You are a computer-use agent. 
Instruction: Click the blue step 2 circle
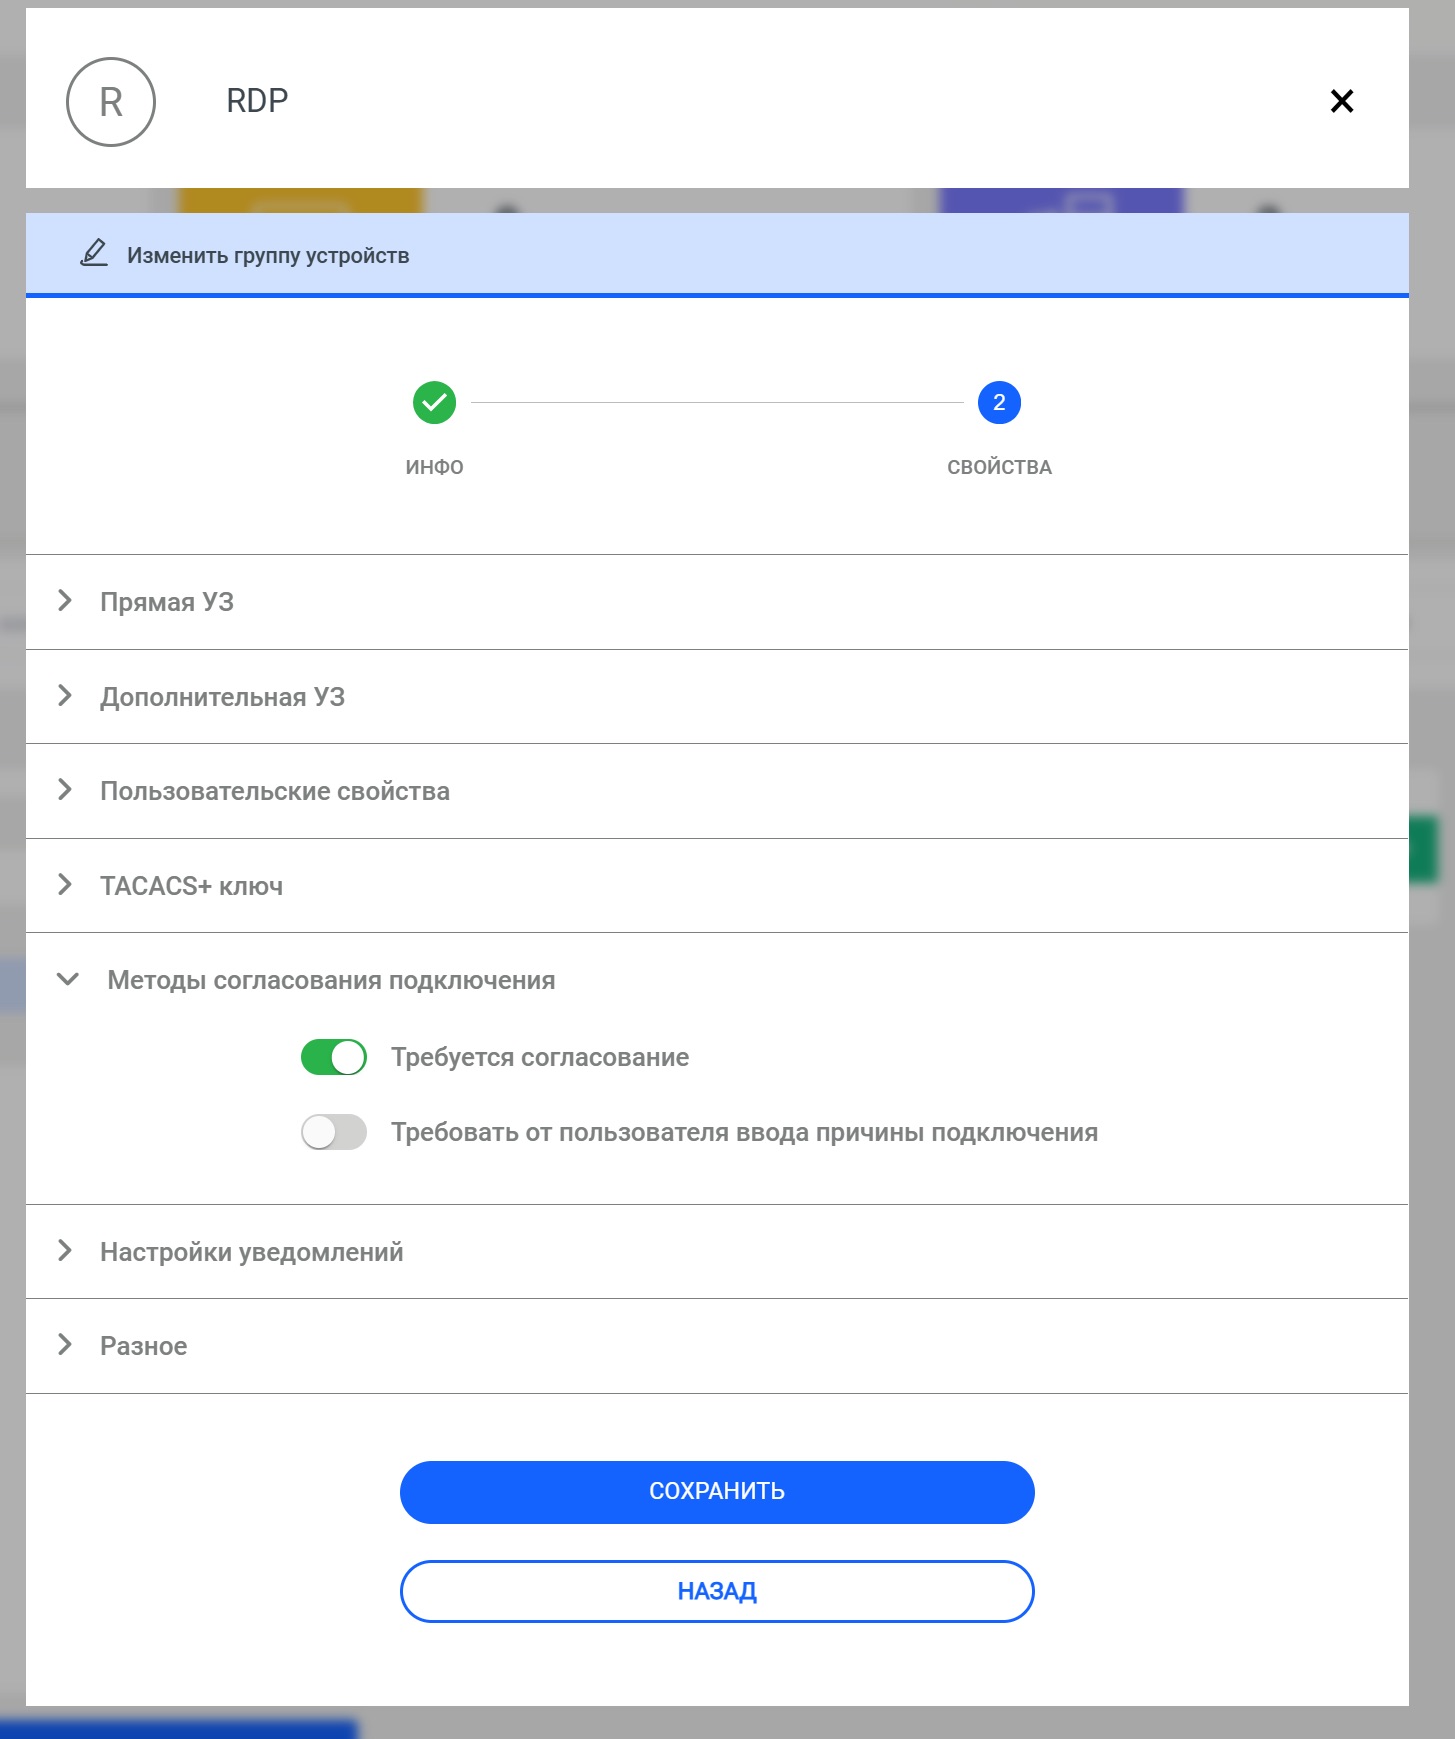pos(999,403)
